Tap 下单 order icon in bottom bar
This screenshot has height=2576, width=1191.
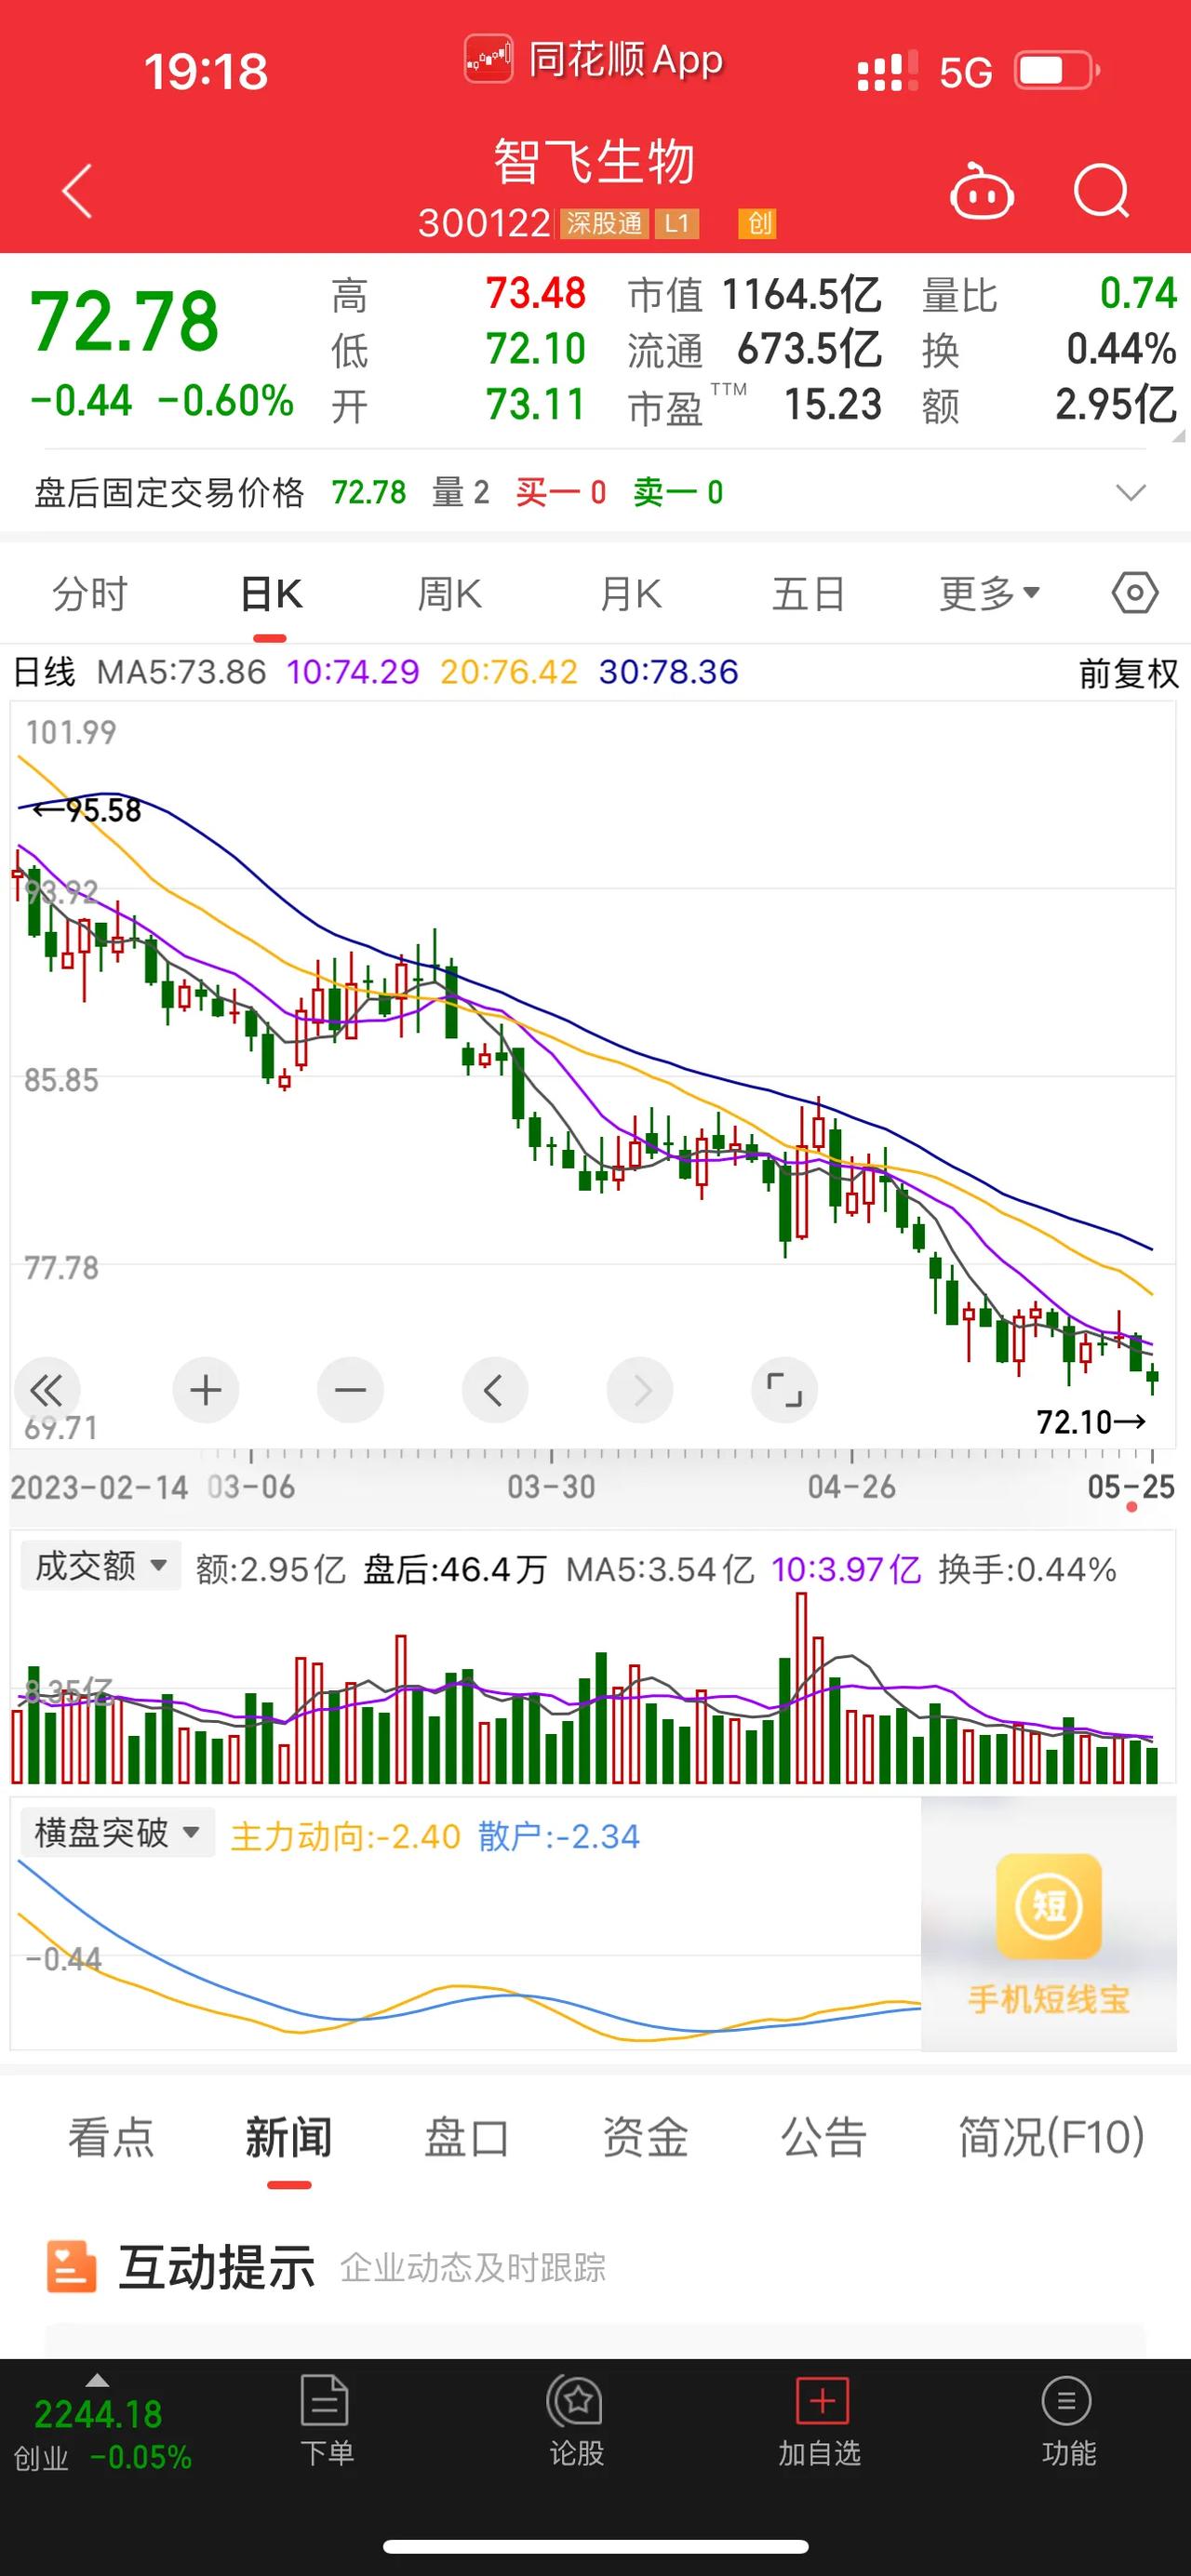[x=326, y=2421]
